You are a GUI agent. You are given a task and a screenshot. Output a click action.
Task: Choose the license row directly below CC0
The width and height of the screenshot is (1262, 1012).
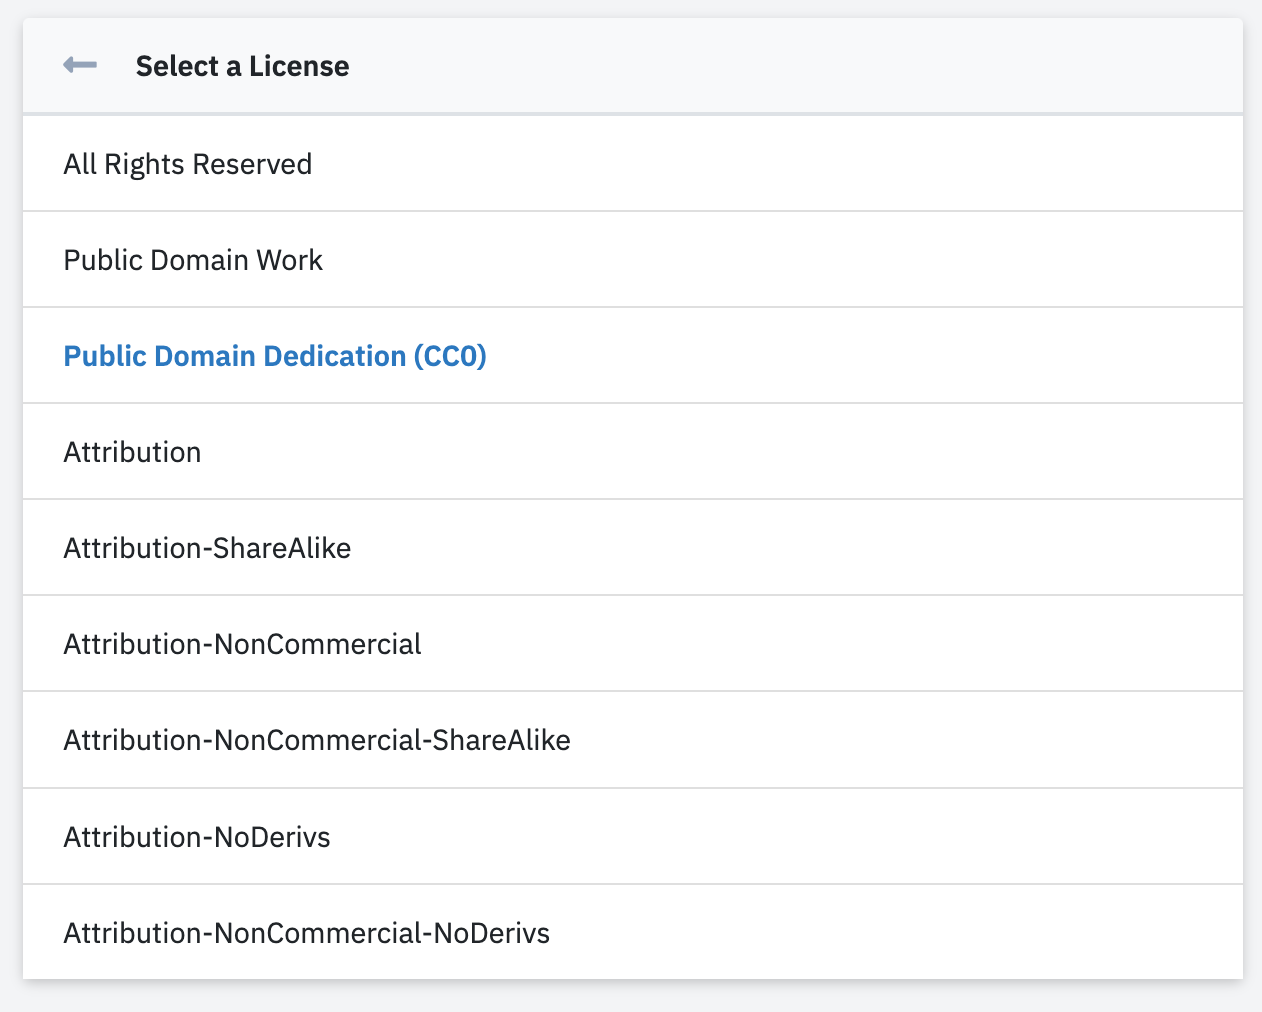(132, 452)
